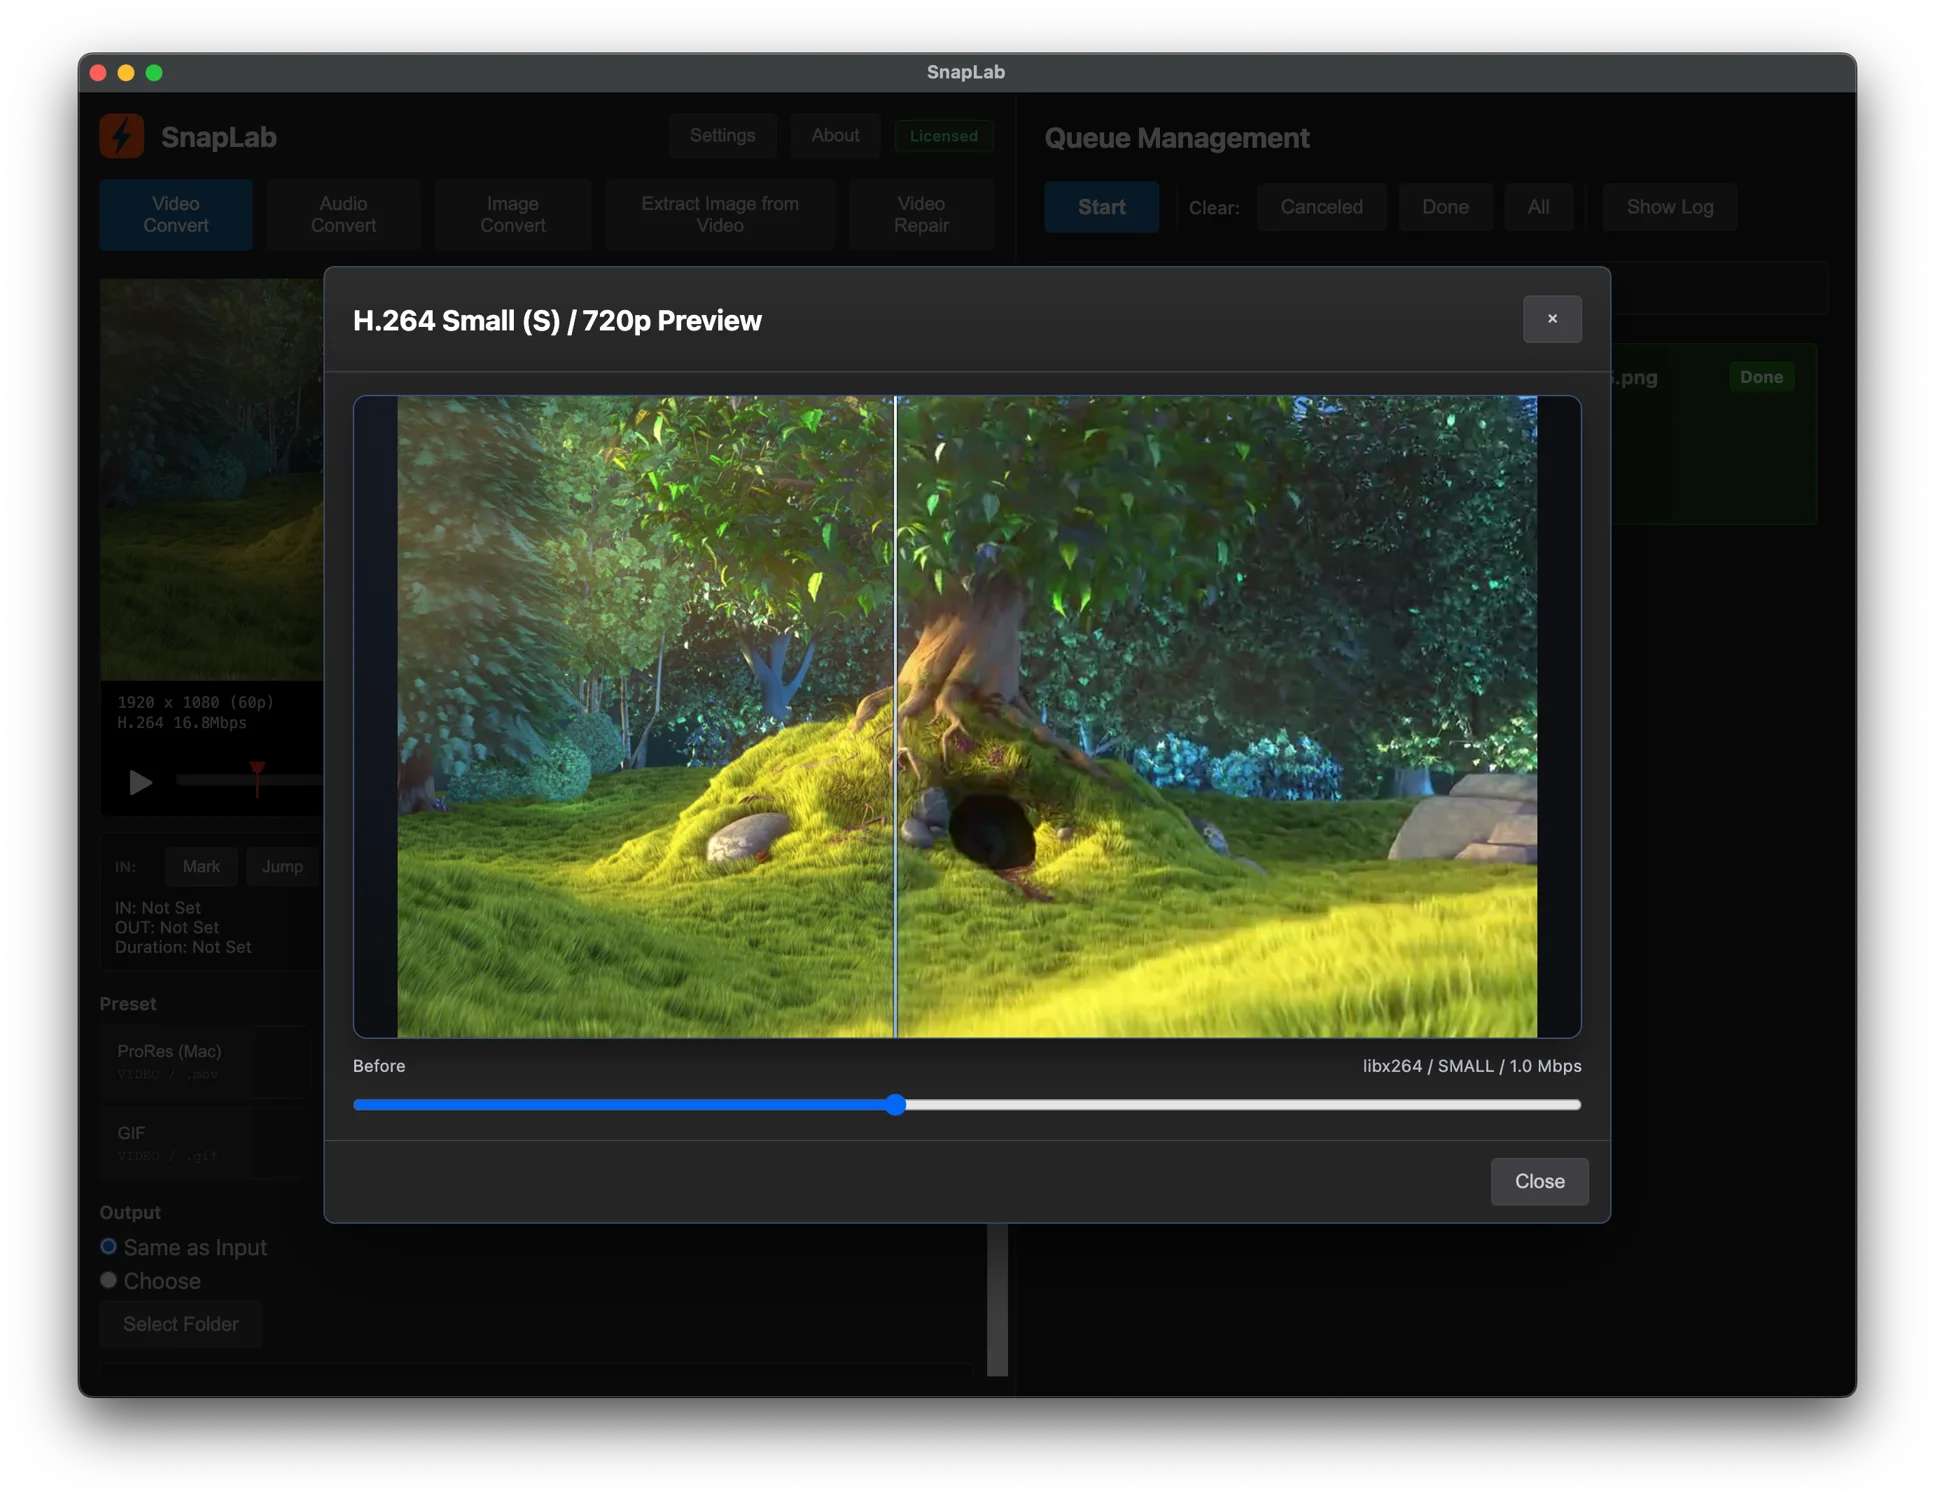Click the Licensed status badge

click(x=943, y=136)
